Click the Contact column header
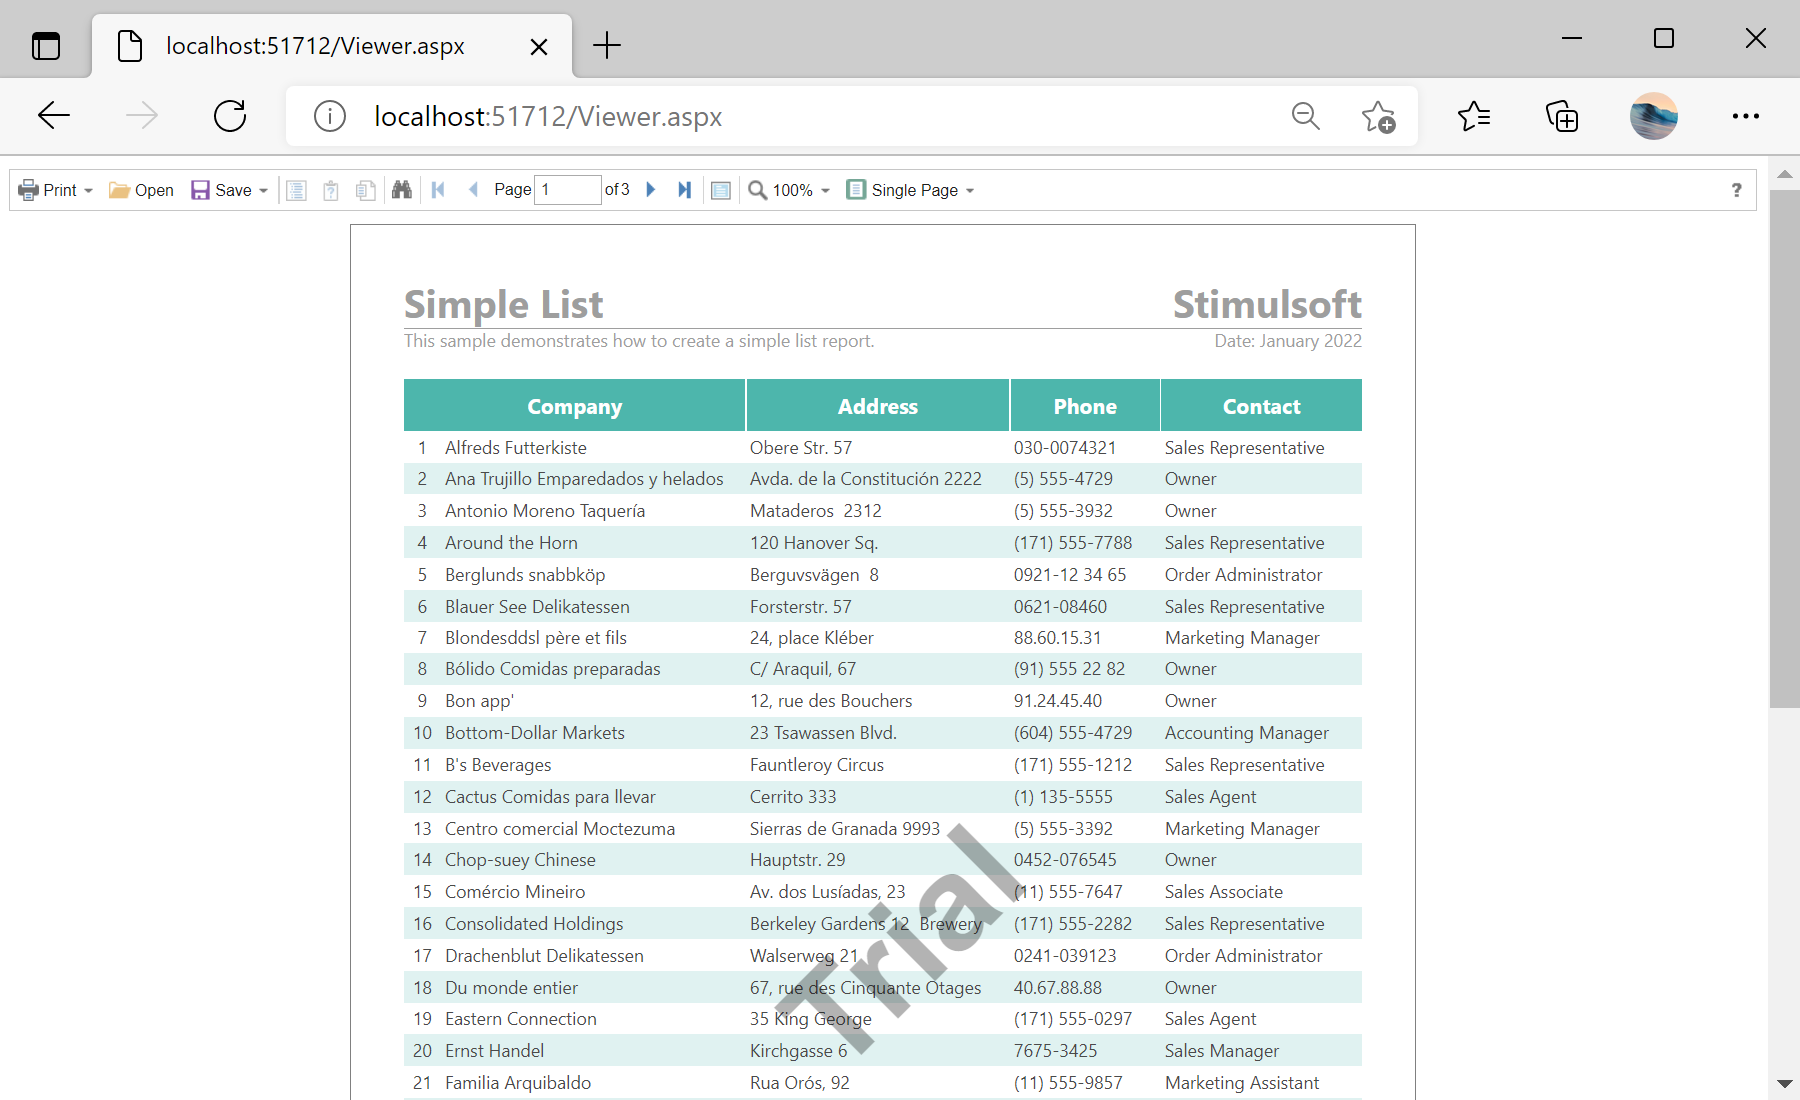Viewport: 1800px width, 1100px height. coord(1261,406)
